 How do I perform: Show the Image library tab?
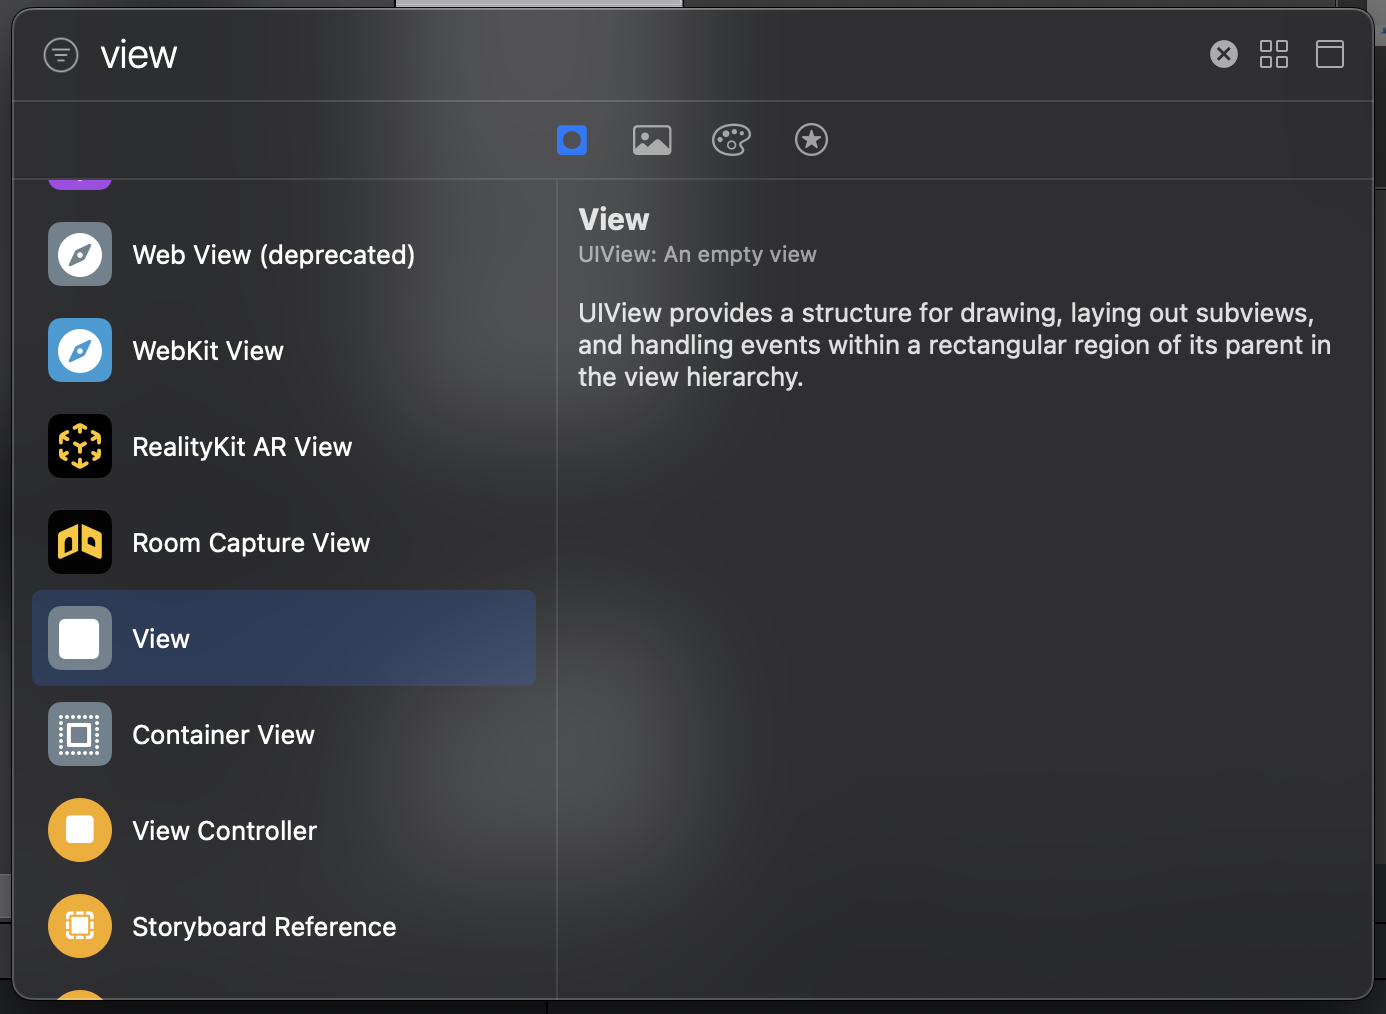pyautogui.click(x=652, y=140)
